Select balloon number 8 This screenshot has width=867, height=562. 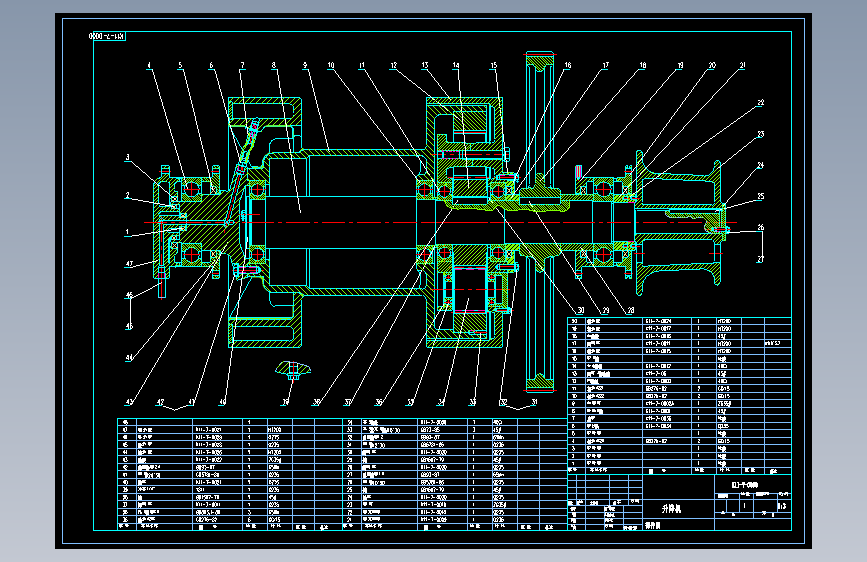pos(273,65)
